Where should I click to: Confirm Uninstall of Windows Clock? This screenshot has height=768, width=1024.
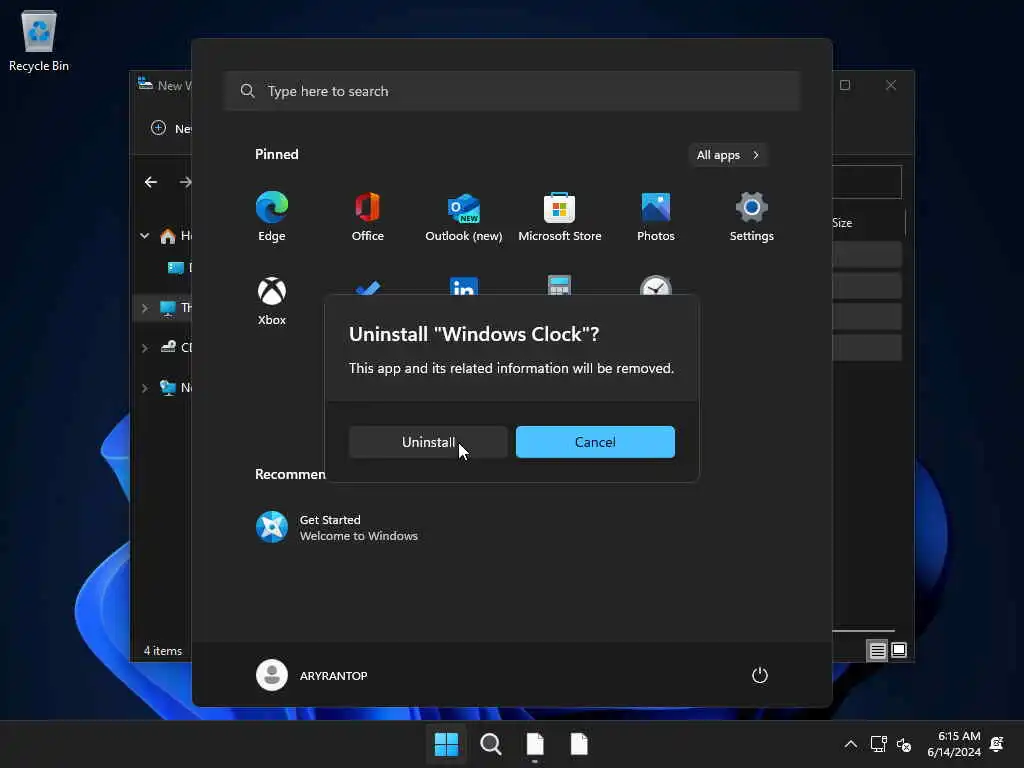428,442
